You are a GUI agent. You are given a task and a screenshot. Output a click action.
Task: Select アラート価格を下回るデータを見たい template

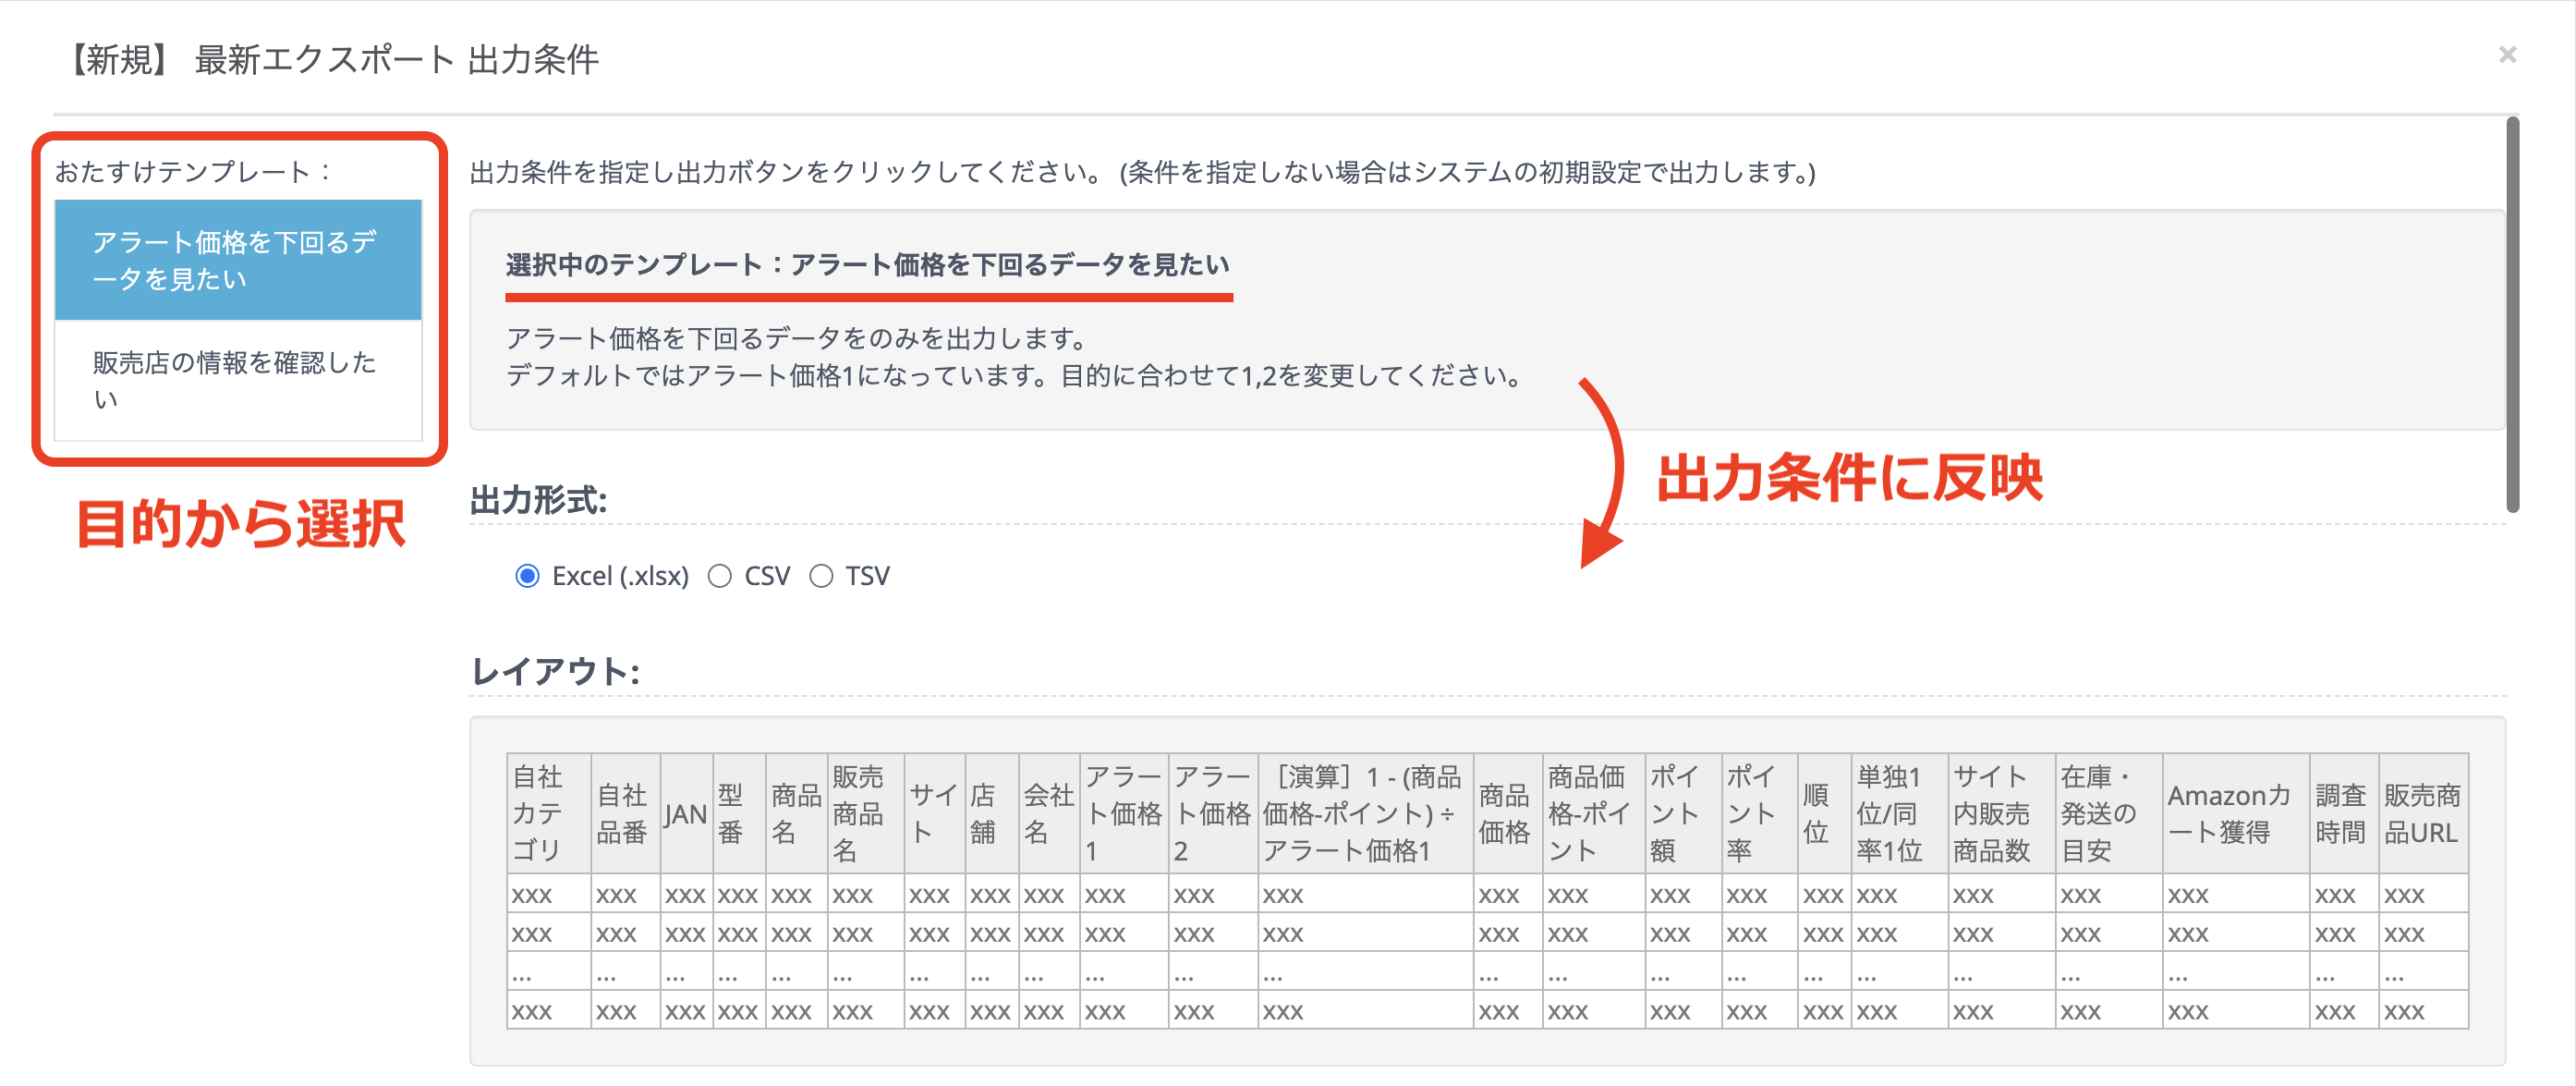pyautogui.click(x=237, y=260)
